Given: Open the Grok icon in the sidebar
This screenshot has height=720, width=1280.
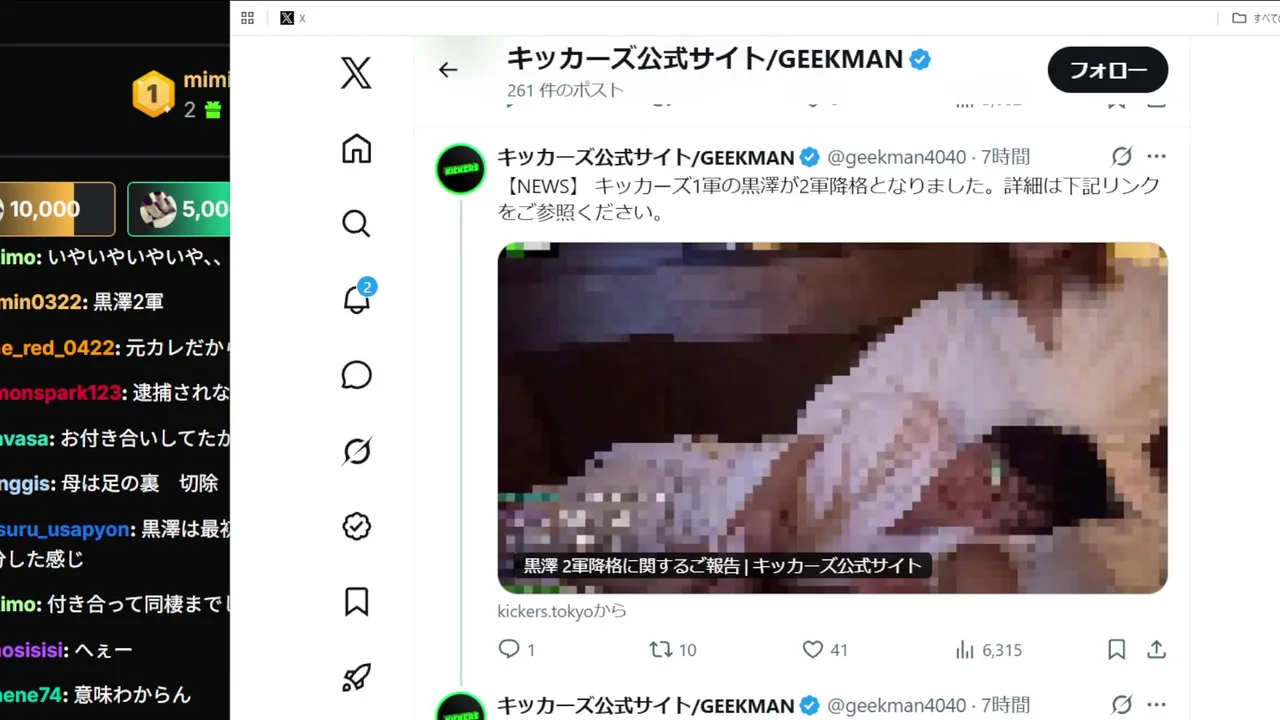Looking at the screenshot, I should click(356, 451).
